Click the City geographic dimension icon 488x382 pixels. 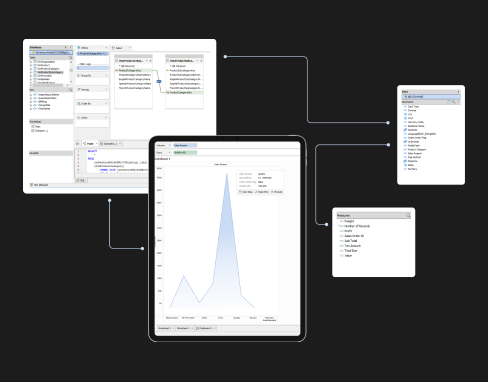[x=405, y=114]
